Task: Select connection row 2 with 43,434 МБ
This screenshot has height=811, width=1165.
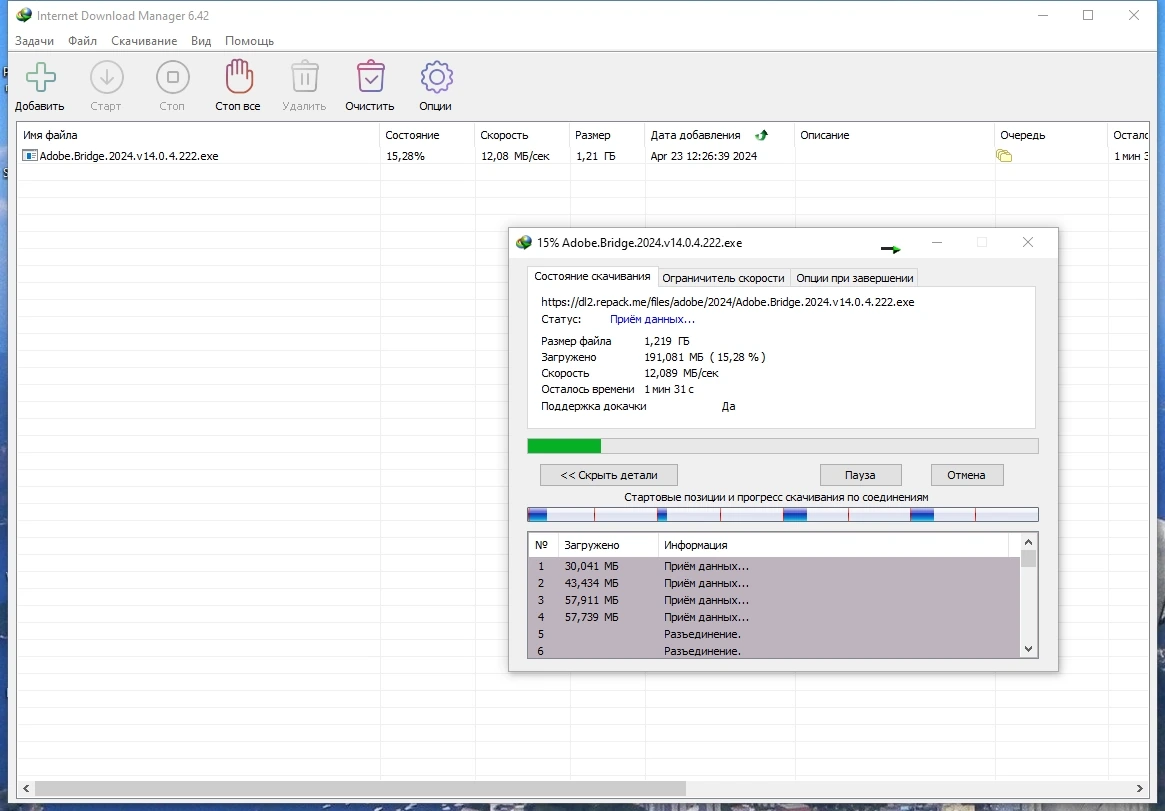Action: pyautogui.click(x=774, y=583)
